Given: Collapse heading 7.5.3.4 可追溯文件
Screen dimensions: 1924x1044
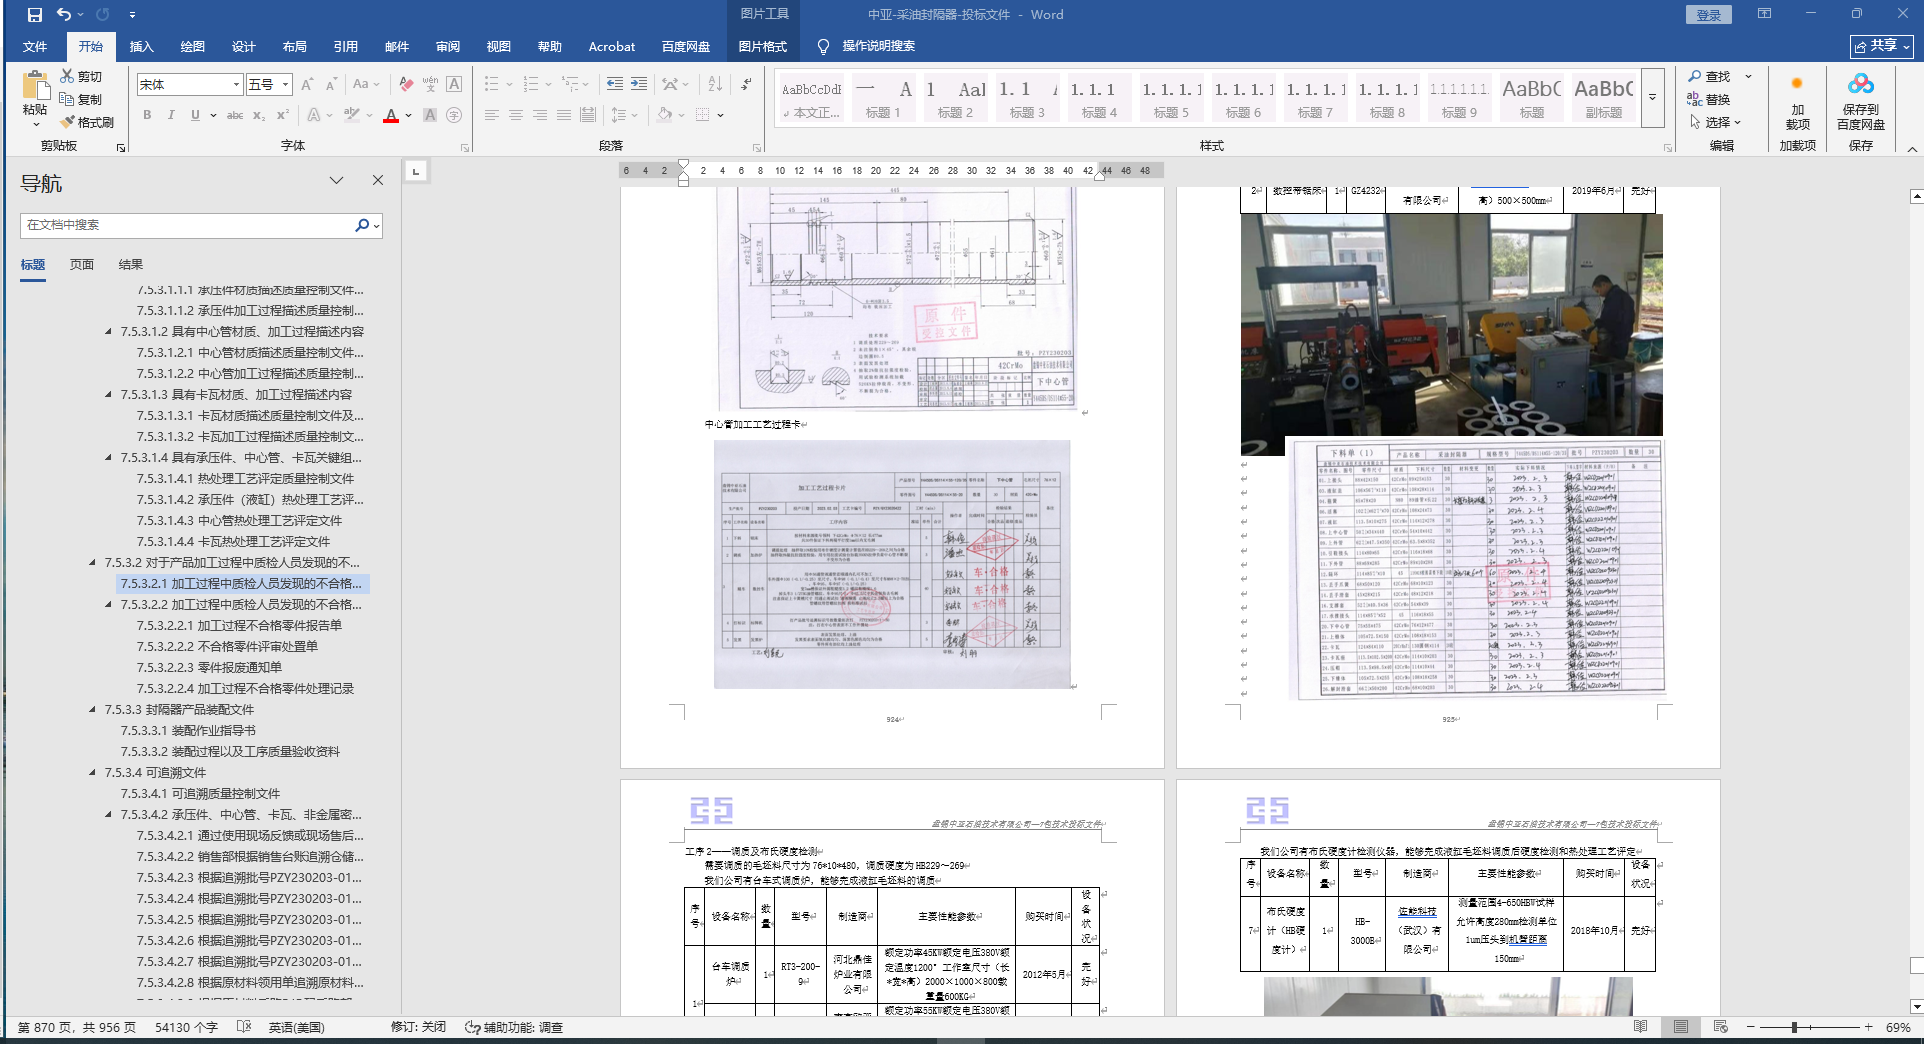Looking at the screenshot, I should click(x=93, y=773).
